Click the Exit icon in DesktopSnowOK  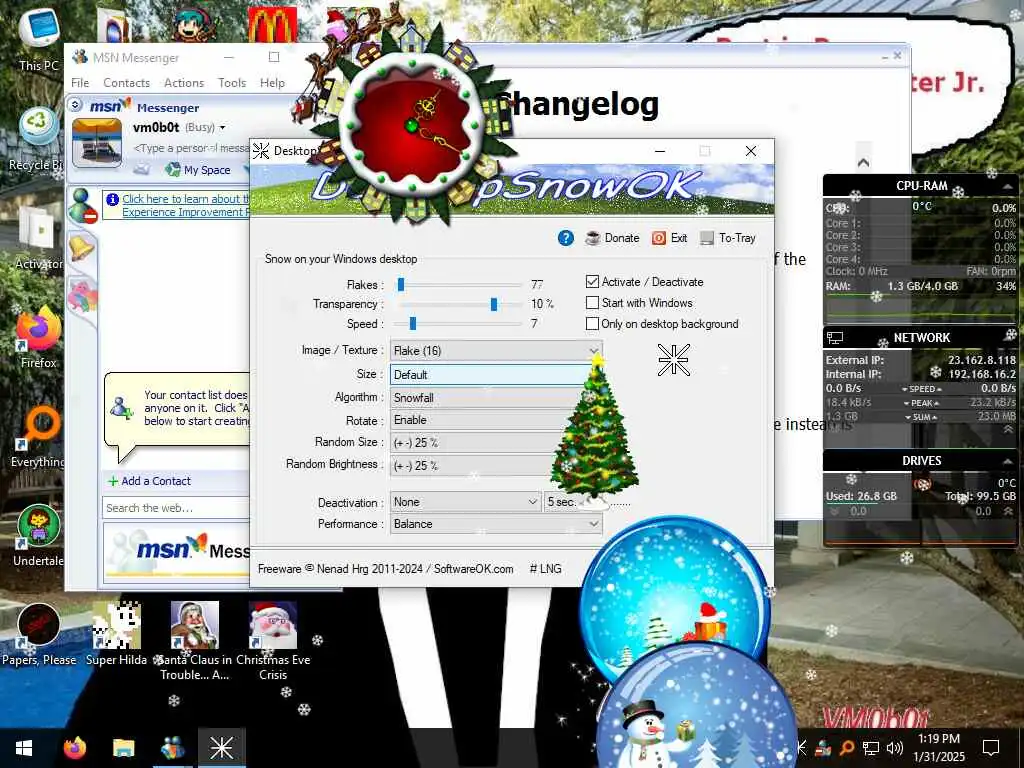(x=659, y=238)
